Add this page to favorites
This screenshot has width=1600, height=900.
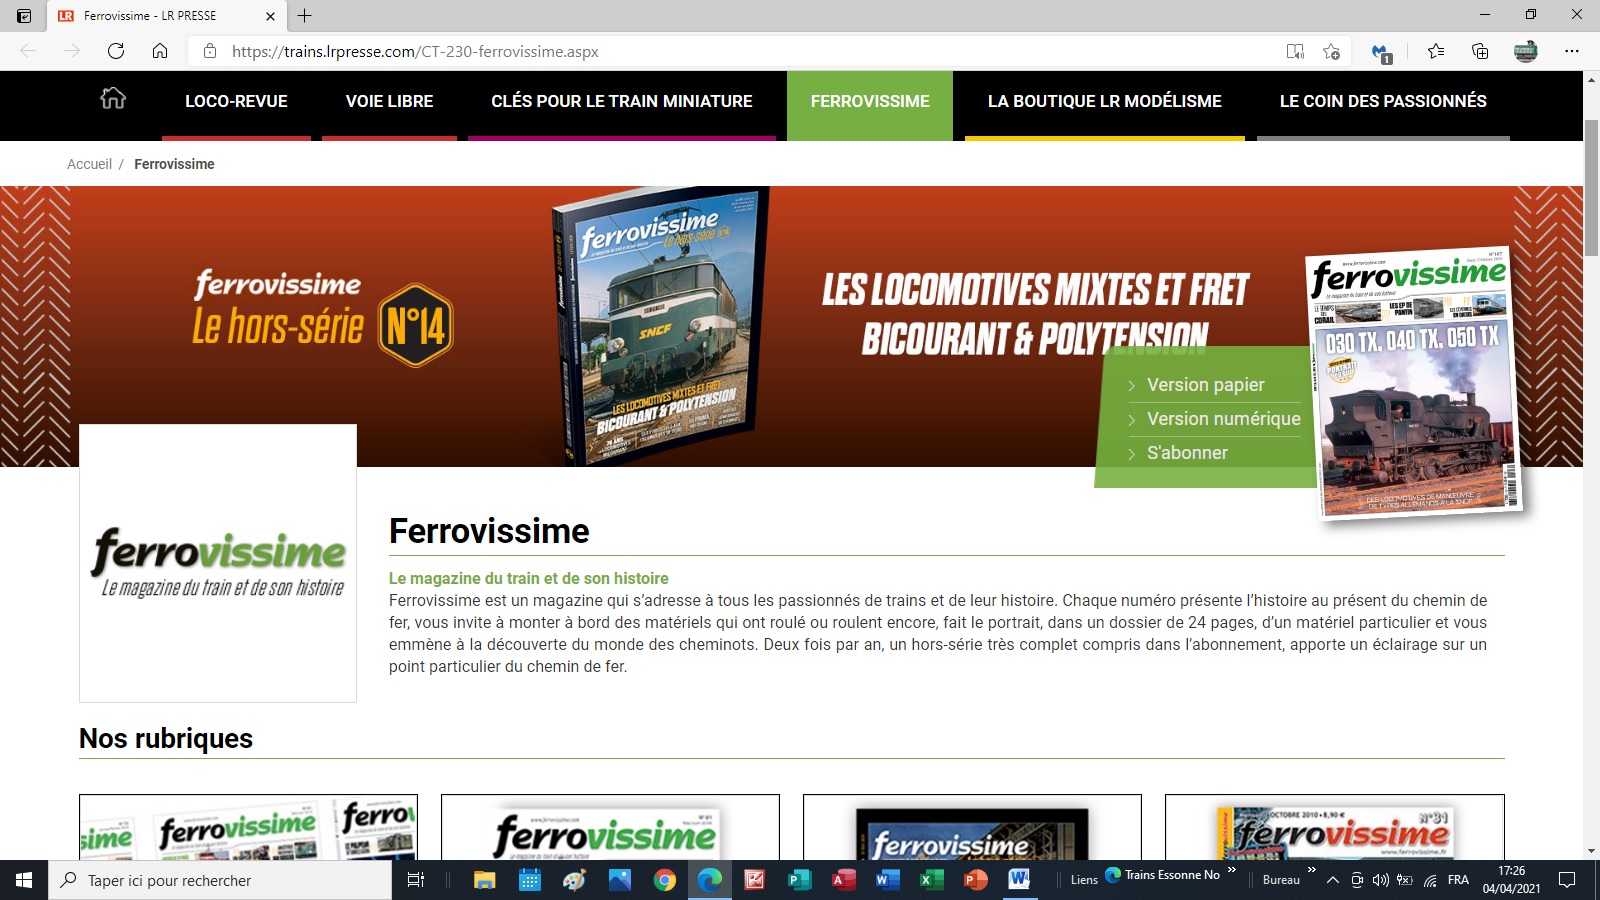point(1331,51)
